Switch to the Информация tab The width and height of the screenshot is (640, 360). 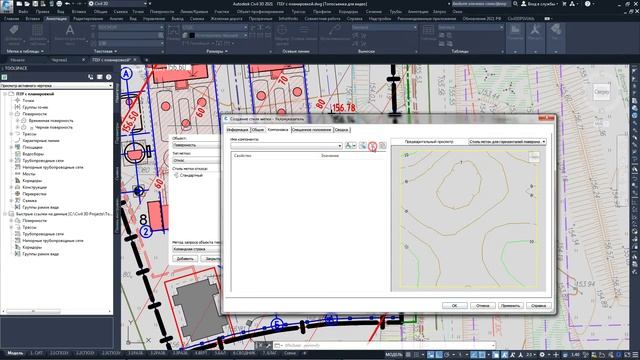coord(238,130)
